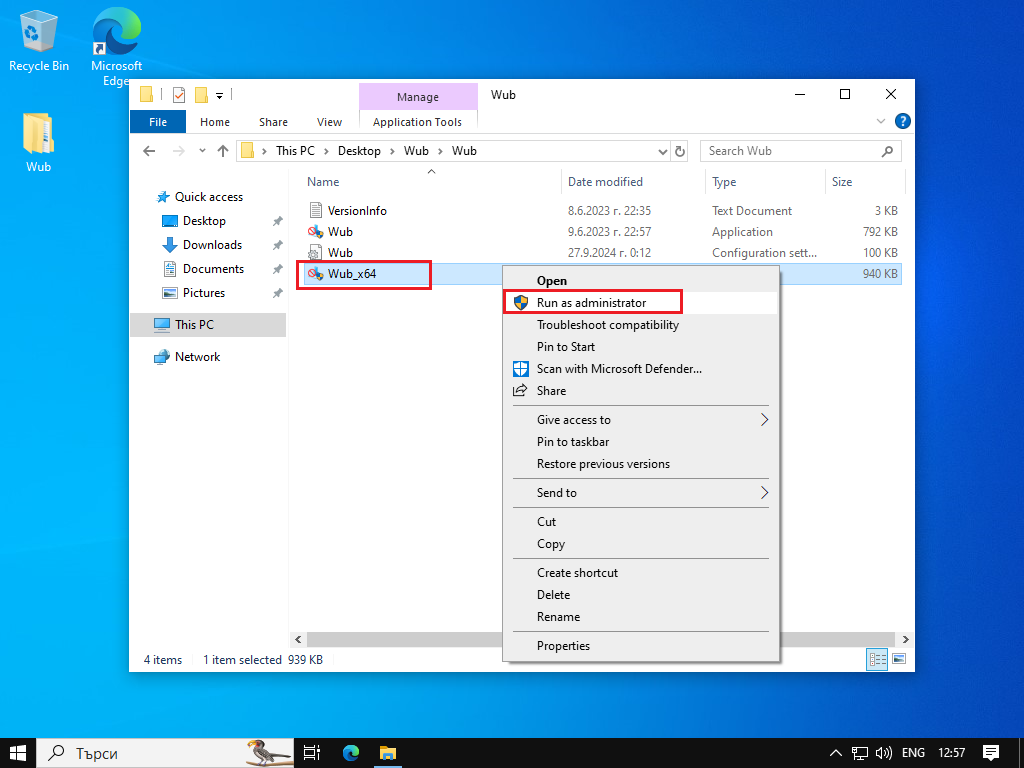1024x768 pixels.
Task: Go forward with the Forward arrow
Action: (178, 151)
